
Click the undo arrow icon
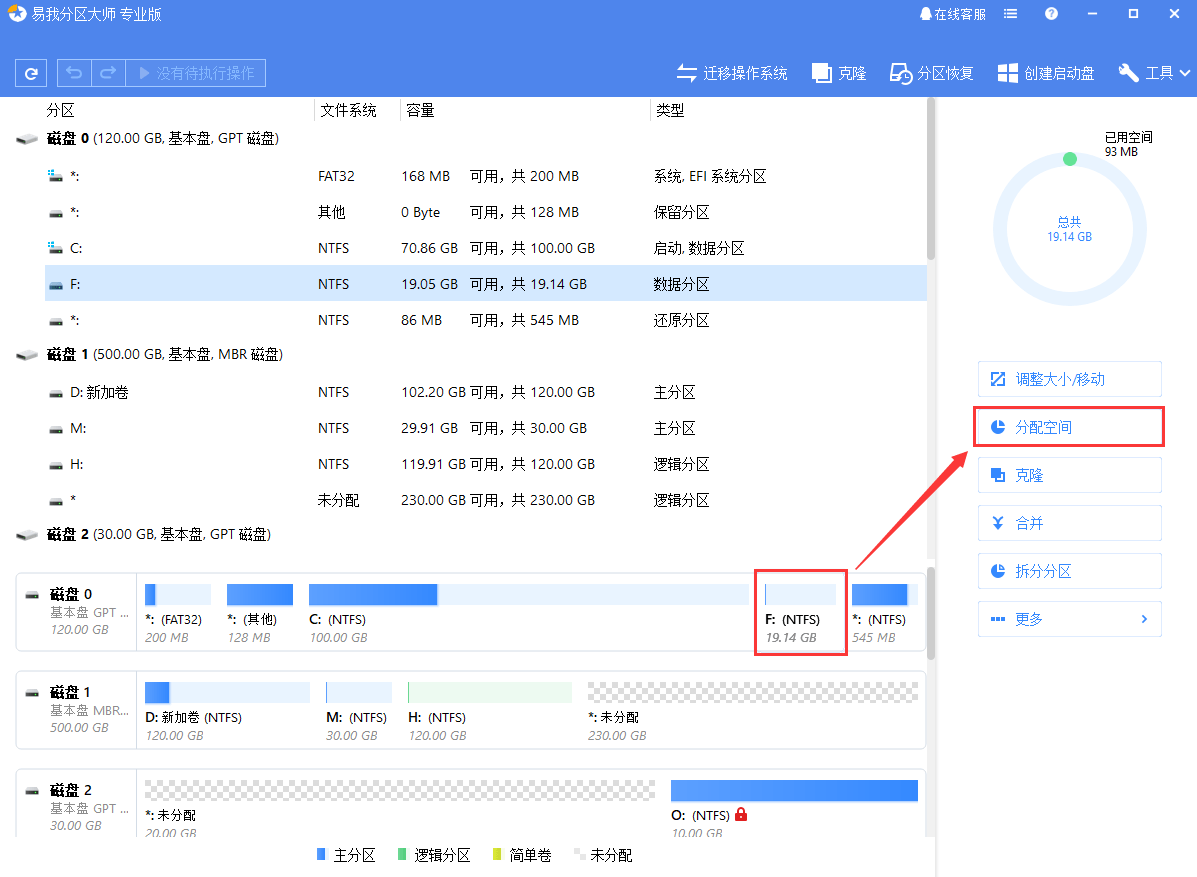click(75, 73)
